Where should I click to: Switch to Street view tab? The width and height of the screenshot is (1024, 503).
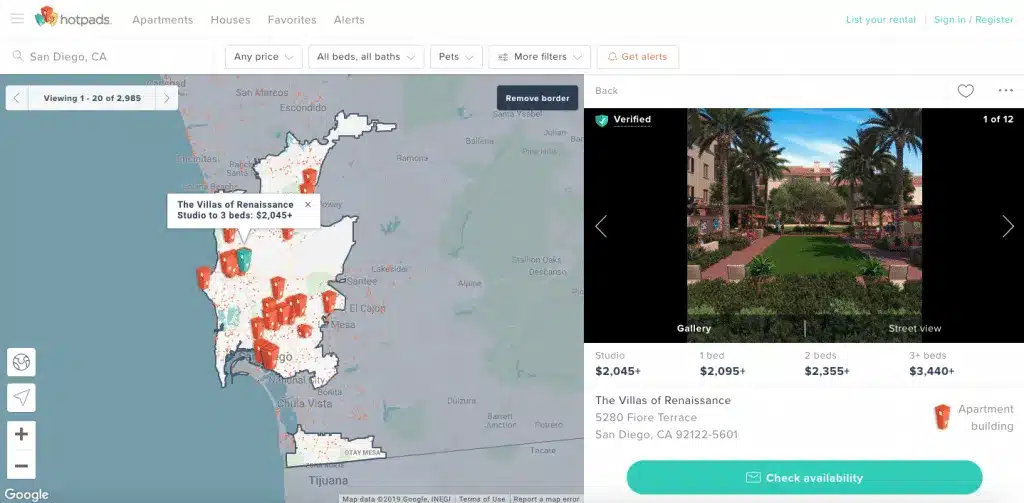[x=914, y=328]
